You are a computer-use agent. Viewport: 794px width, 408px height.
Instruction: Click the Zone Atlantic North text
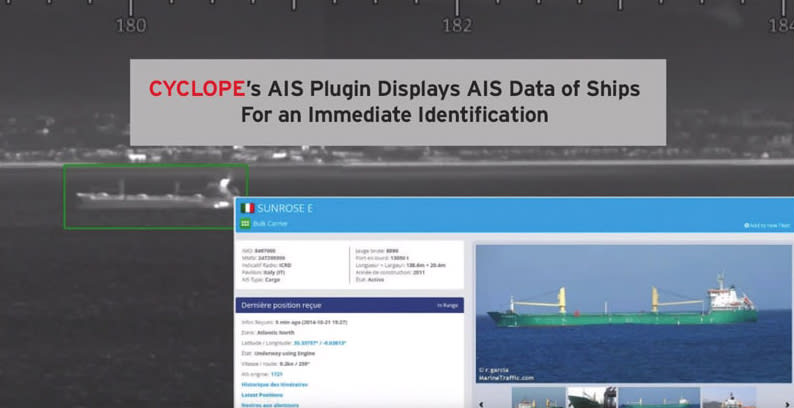pos(268,333)
